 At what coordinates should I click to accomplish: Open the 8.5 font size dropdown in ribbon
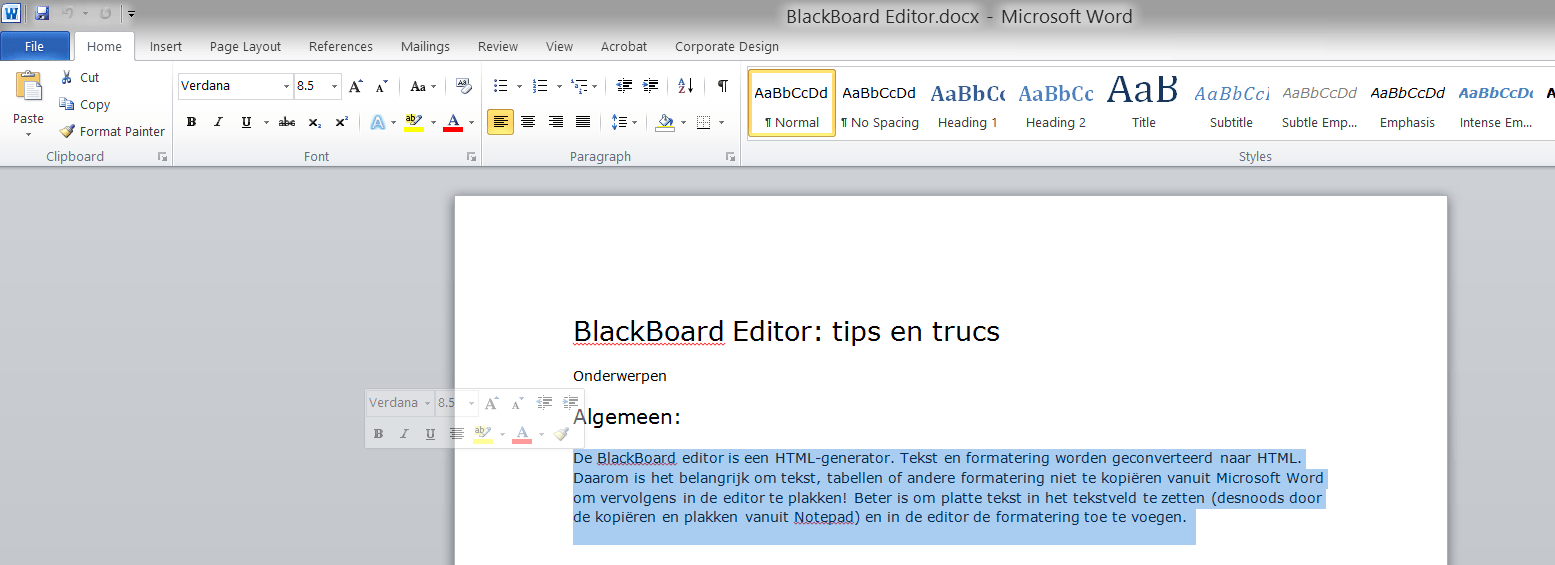click(x=334, y=86)
